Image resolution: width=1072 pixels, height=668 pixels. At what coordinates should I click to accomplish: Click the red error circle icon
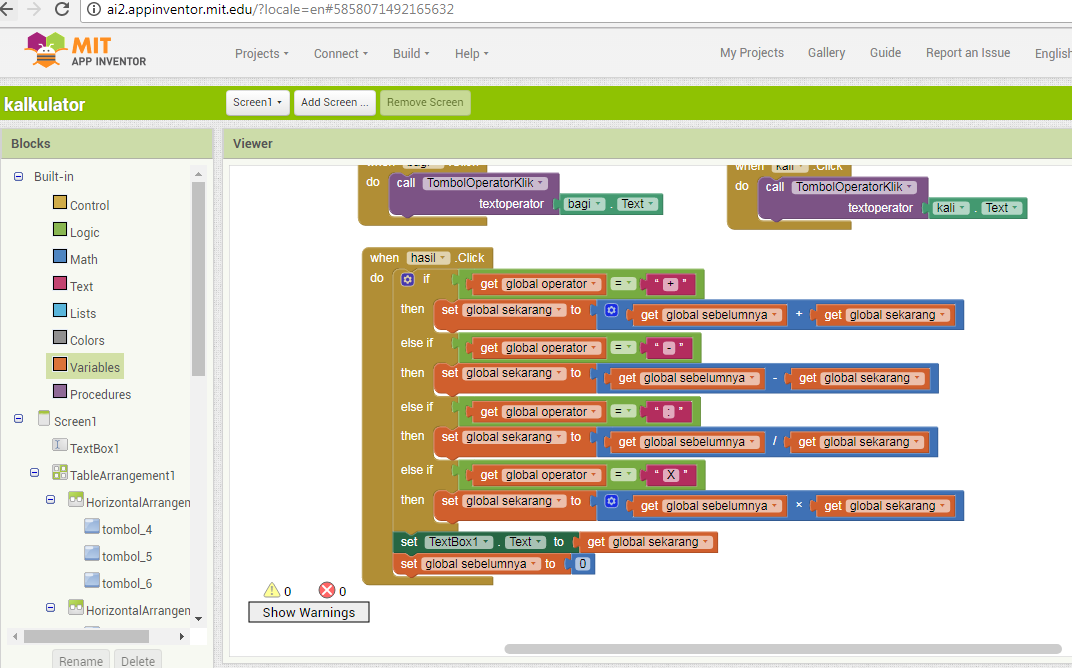pos(327,590)
